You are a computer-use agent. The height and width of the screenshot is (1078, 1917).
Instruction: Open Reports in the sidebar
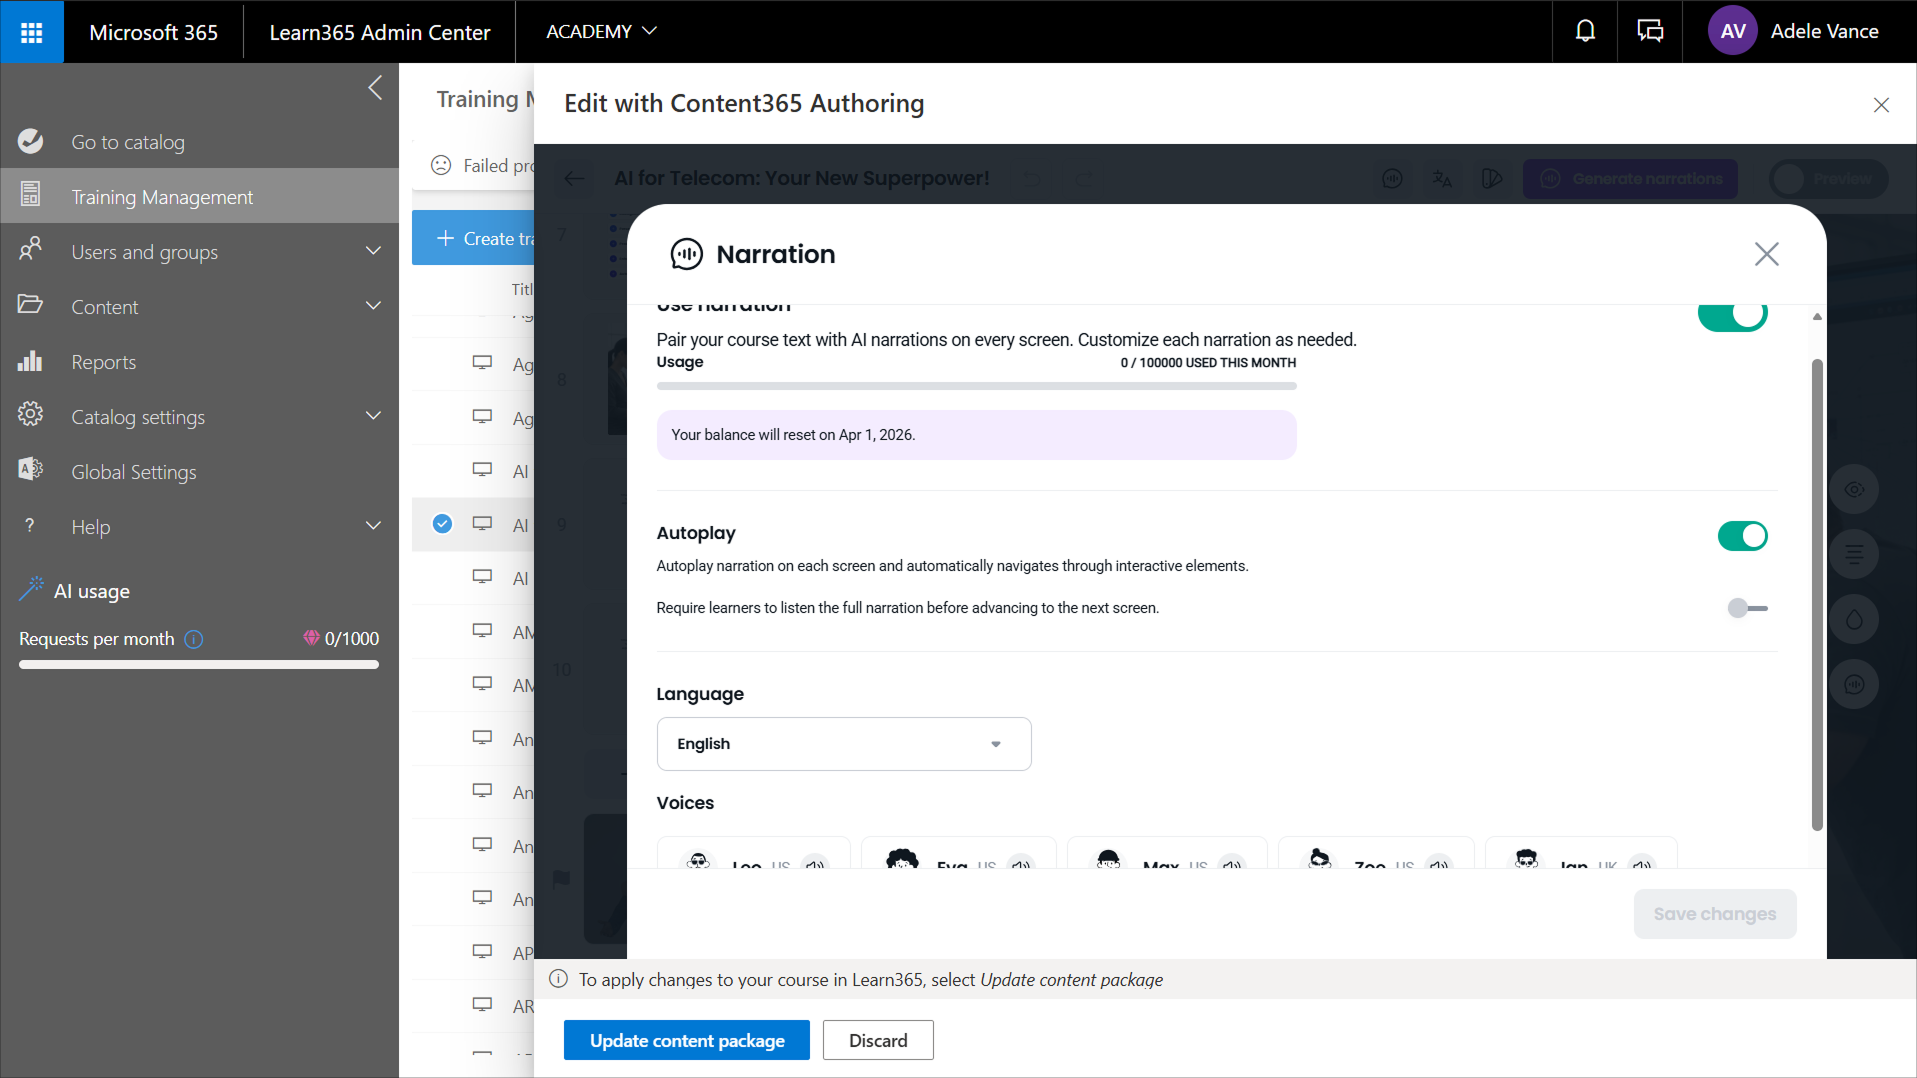click(103, 362)
